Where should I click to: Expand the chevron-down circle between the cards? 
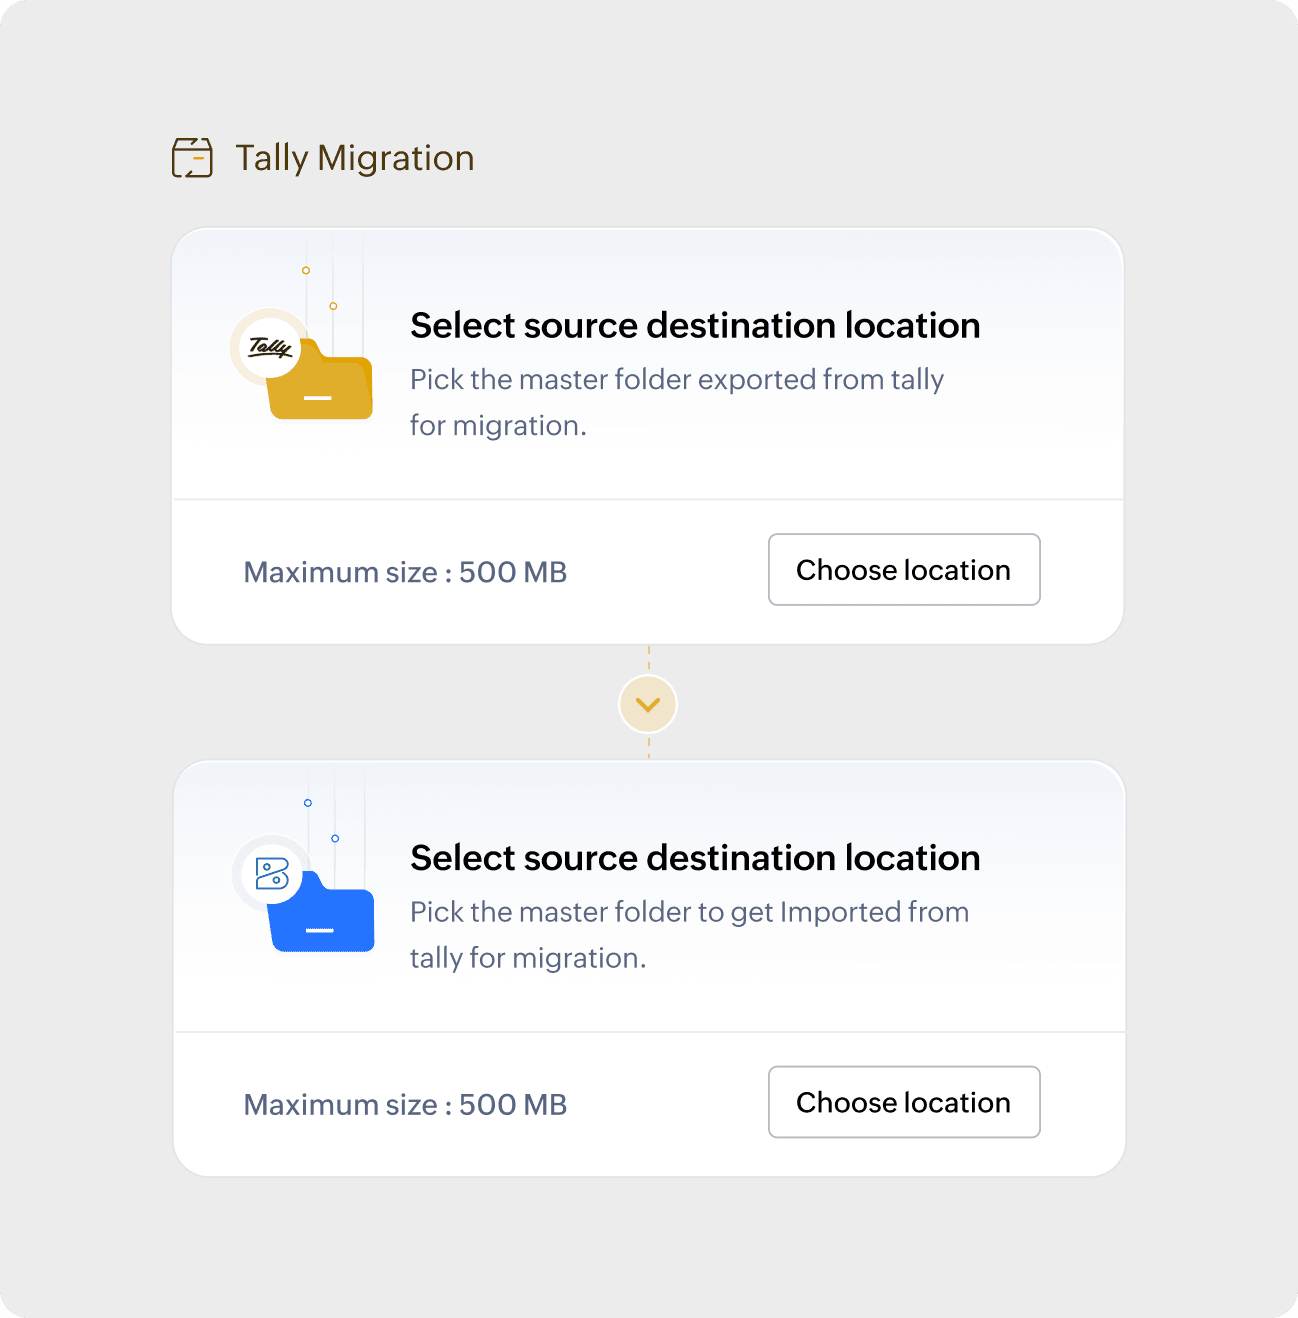click(x=648, y=704)
